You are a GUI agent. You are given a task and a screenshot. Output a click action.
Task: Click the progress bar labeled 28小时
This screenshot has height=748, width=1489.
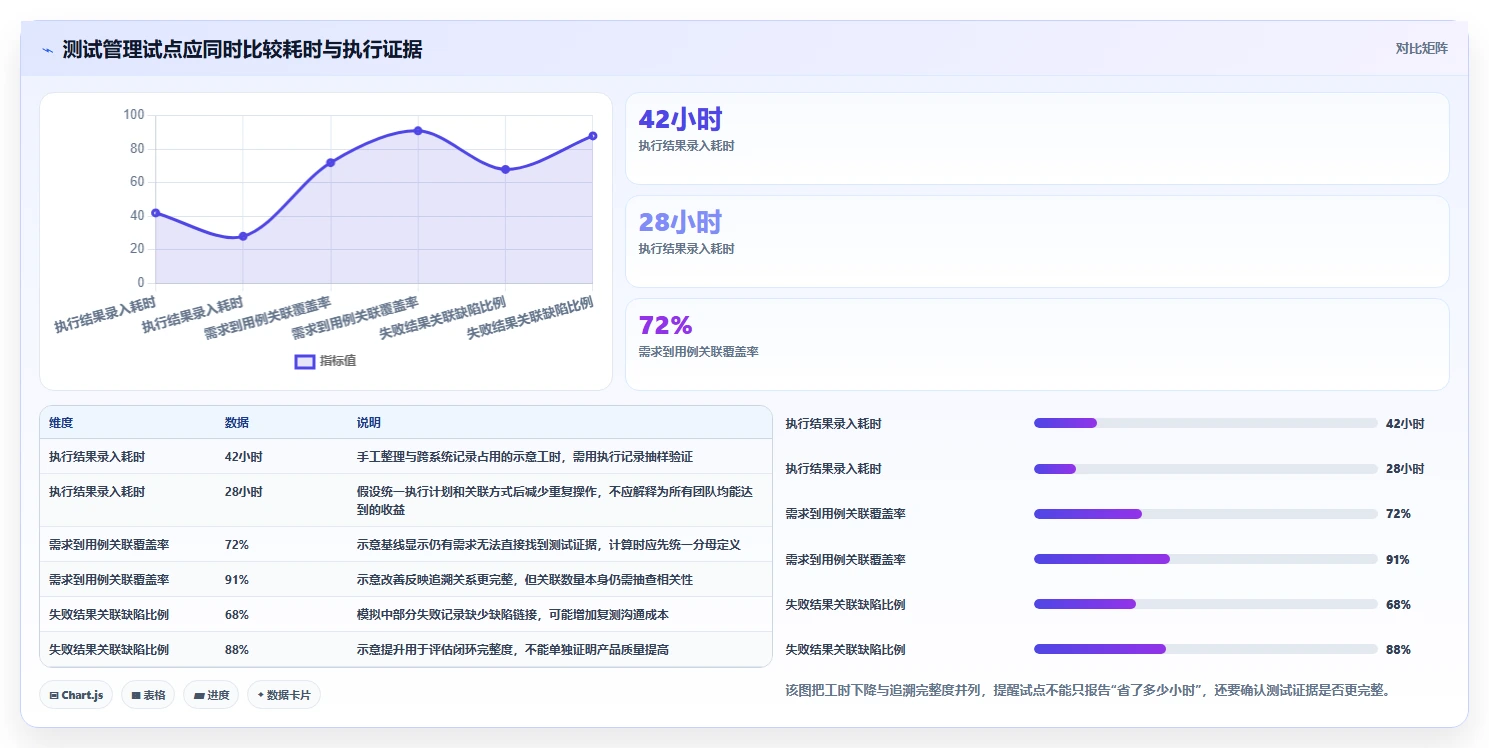[1206, 469]
